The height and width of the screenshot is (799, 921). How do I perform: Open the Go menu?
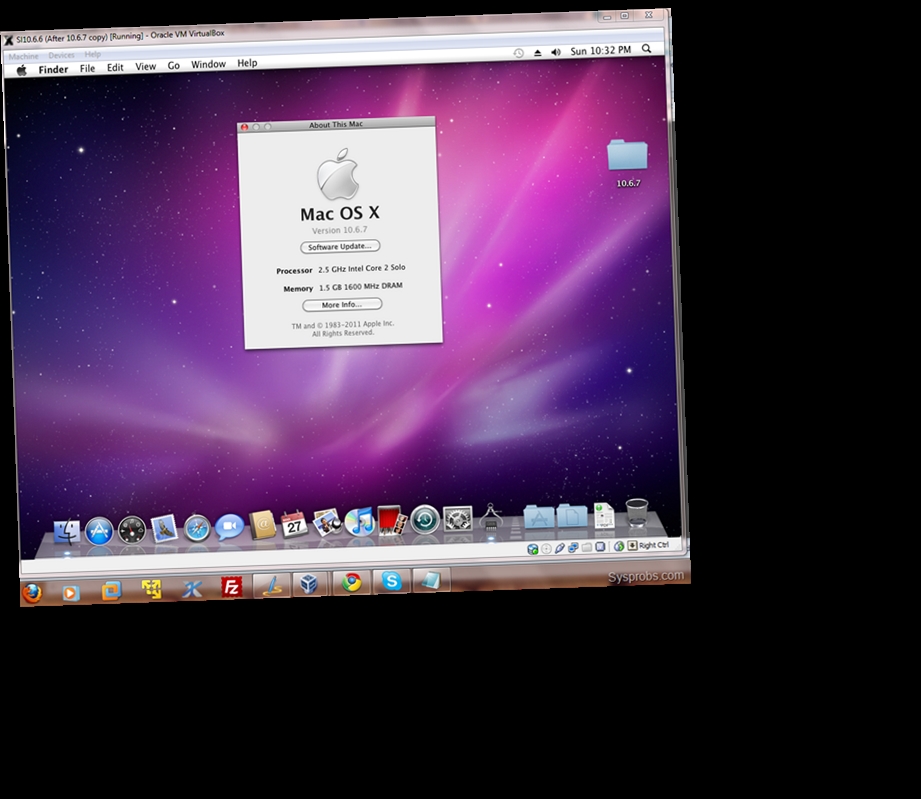click(x=174, y=65)
